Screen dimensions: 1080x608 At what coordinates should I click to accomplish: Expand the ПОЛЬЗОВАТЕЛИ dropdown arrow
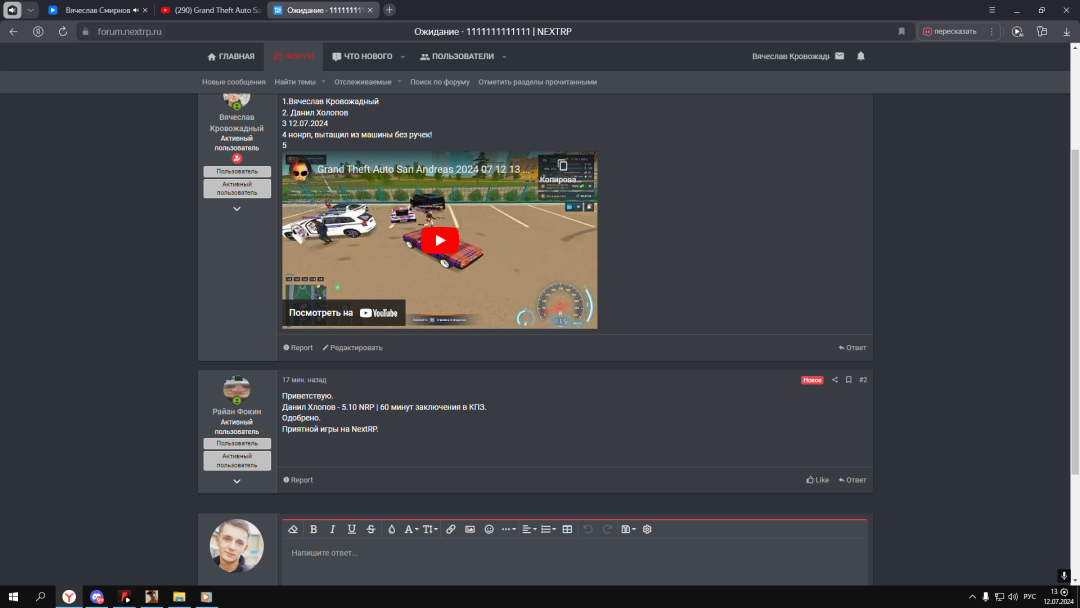504,57
